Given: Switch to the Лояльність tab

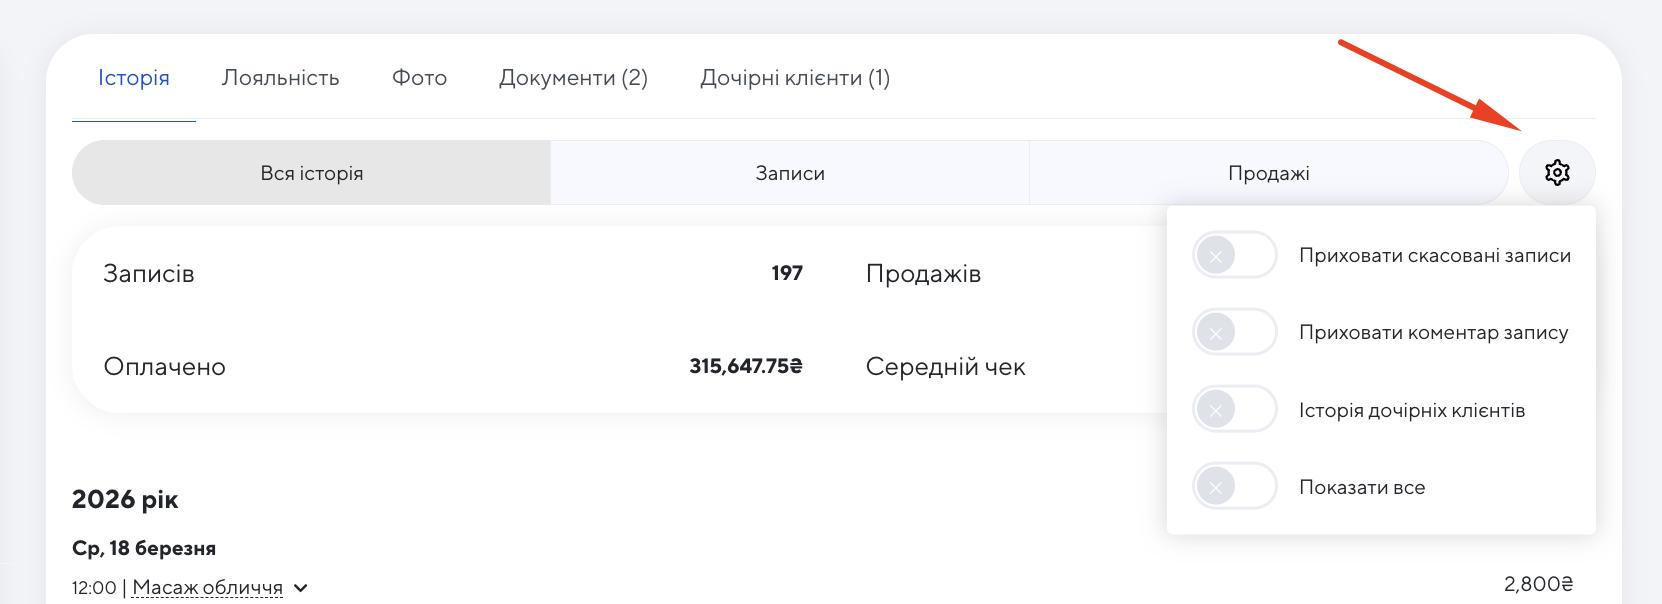Looking at the screenshot, I should pyautogui.click(x=281, y=78).
